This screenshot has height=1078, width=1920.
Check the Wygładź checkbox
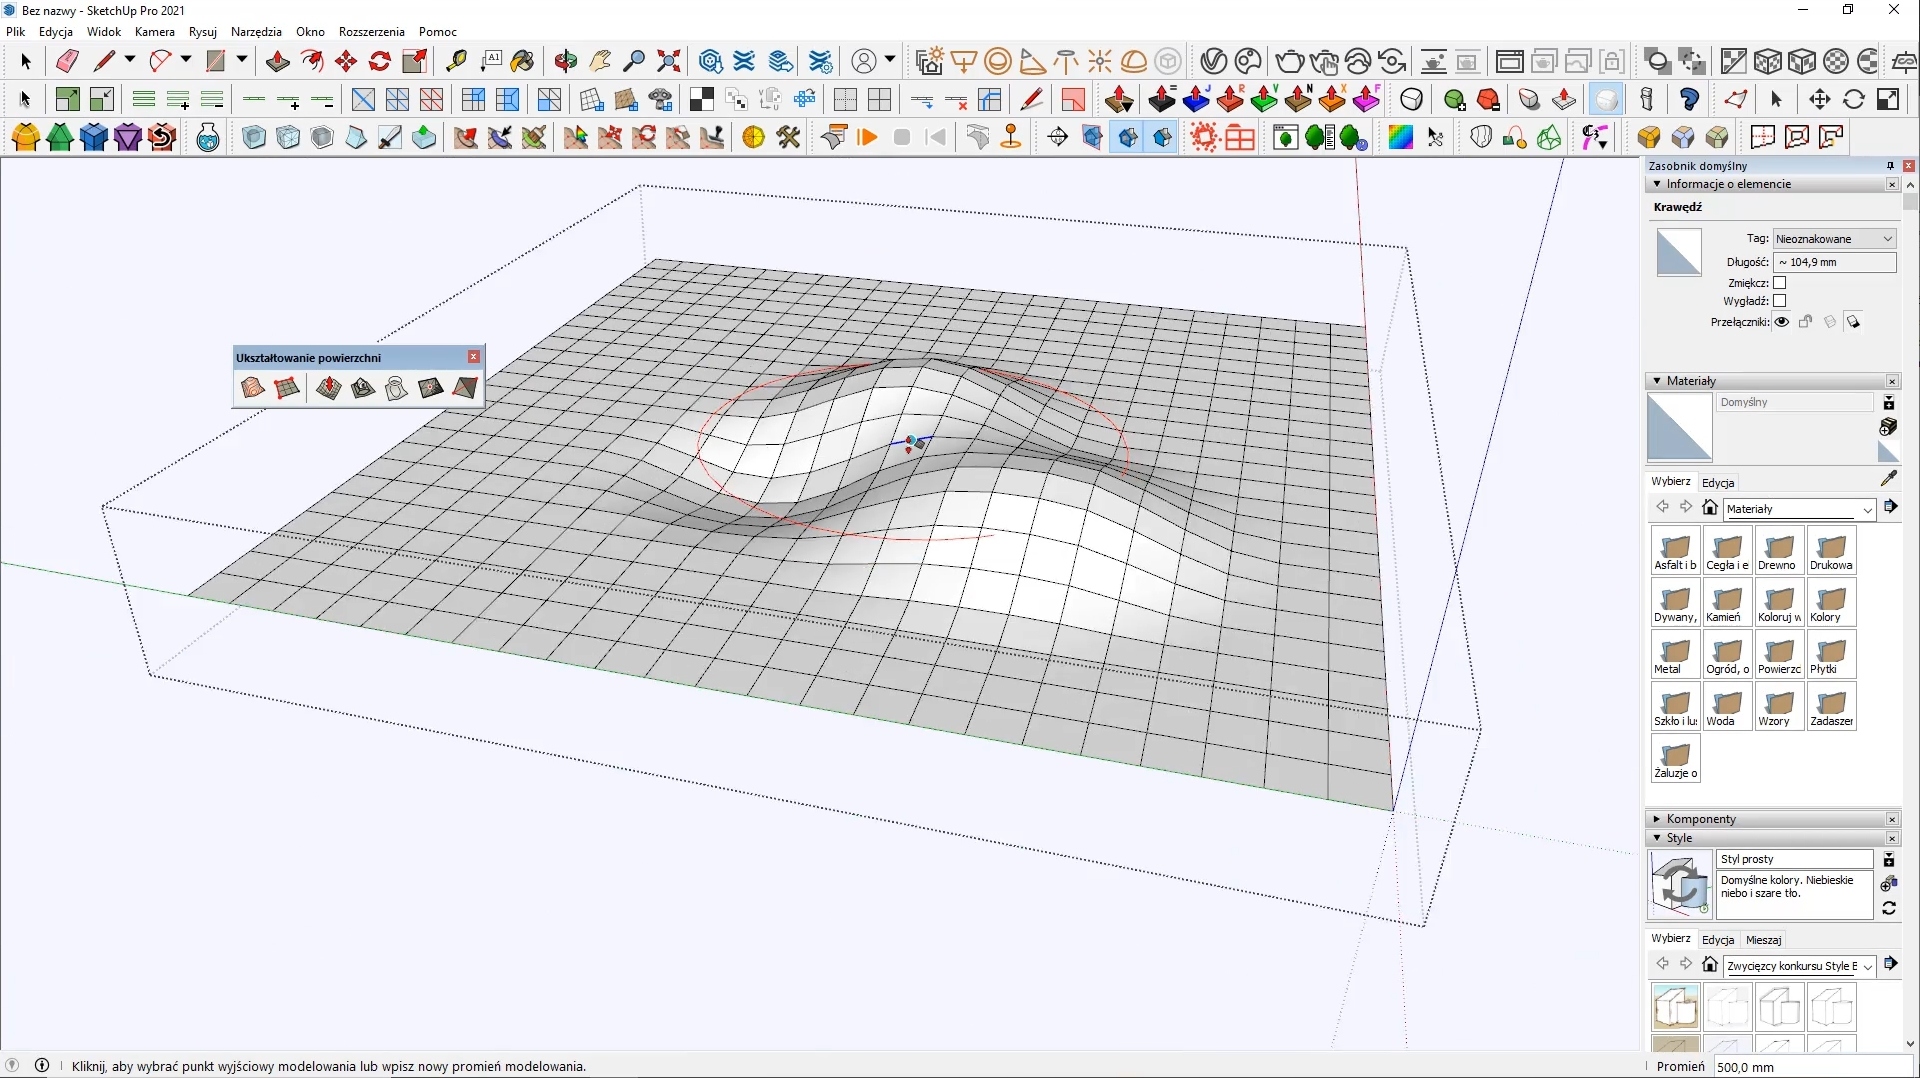tap(1780, 301)
